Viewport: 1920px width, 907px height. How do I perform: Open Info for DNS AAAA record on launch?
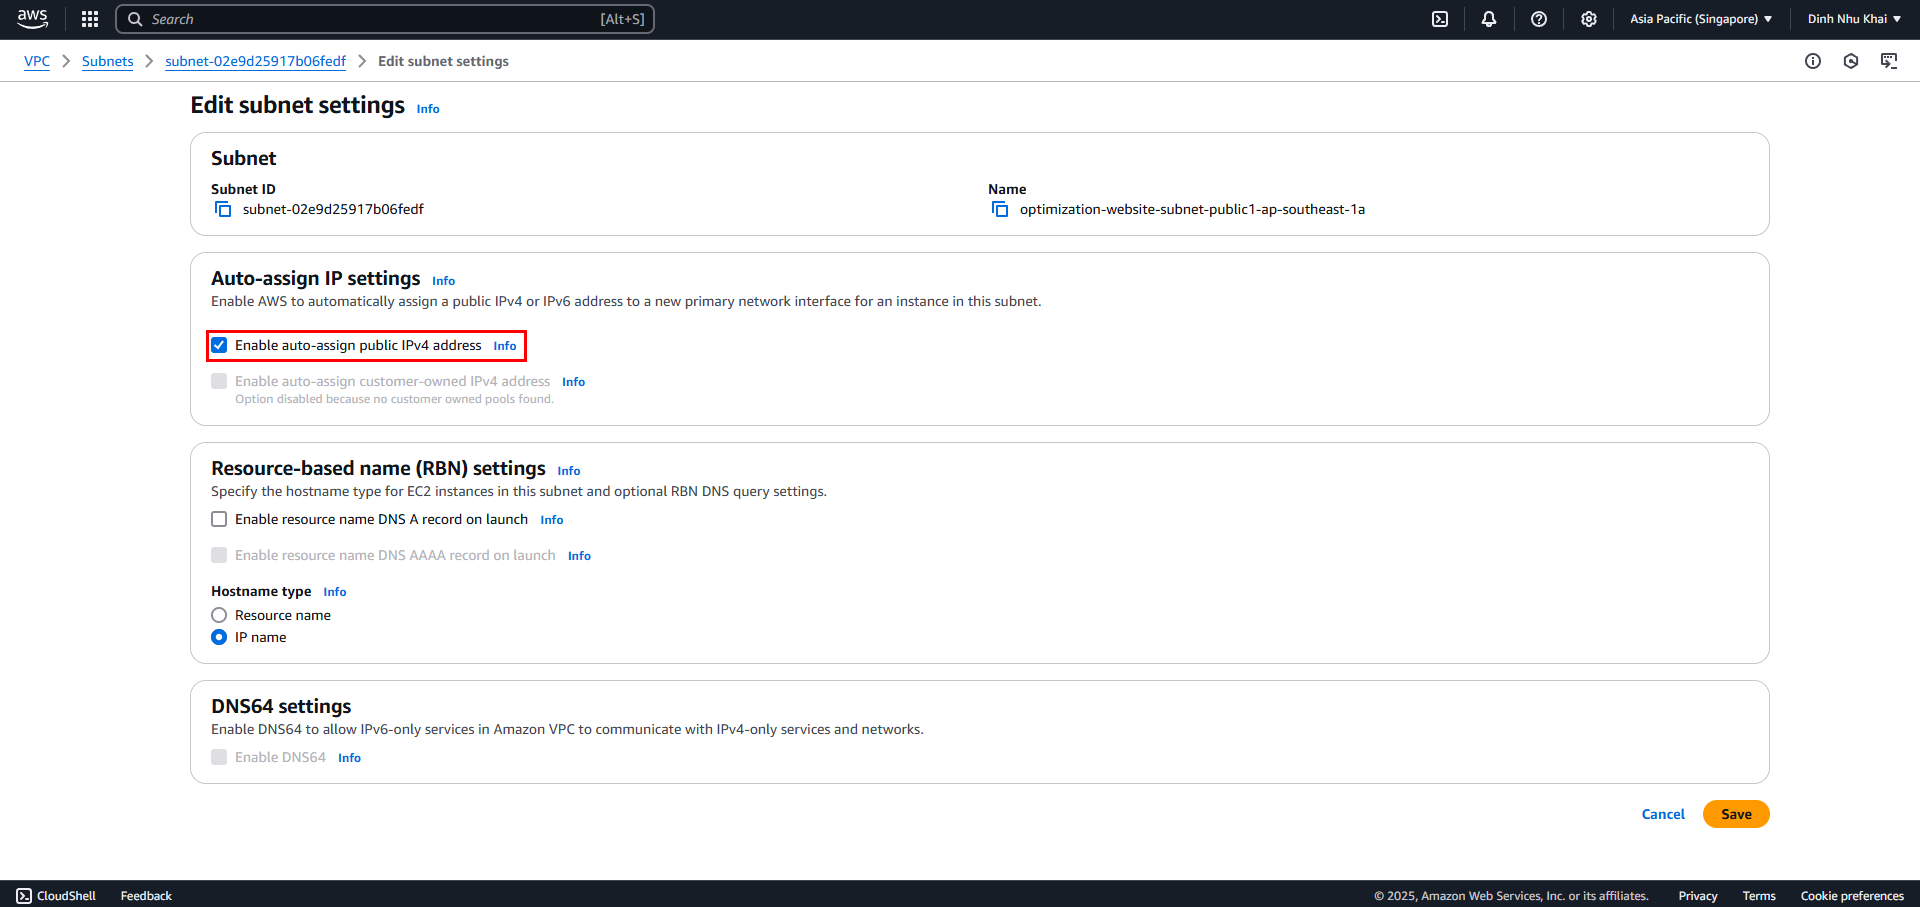[x=579, y=556]
